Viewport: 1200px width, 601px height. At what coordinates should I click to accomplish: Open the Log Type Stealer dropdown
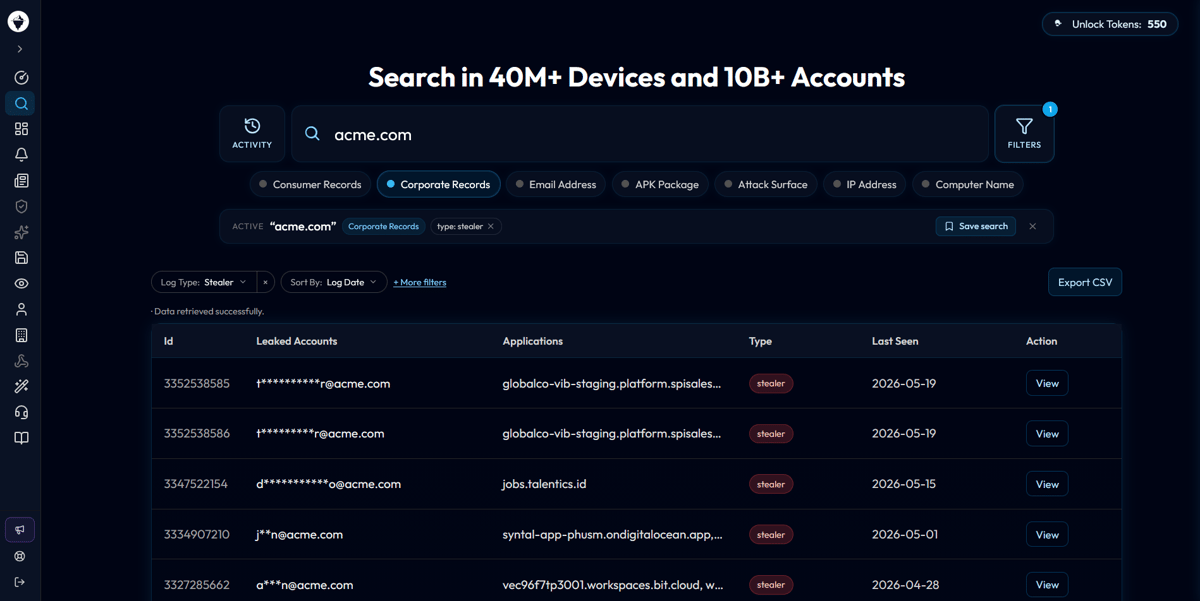pos(204,282)
